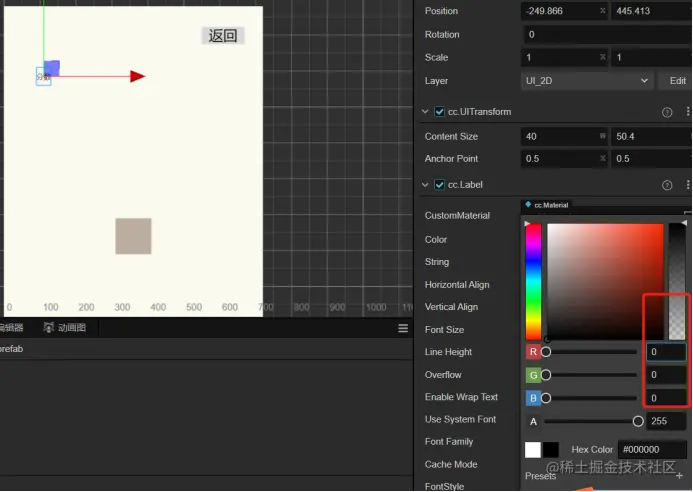Click the Horizontal Align property label

click(x=457, y=285)
